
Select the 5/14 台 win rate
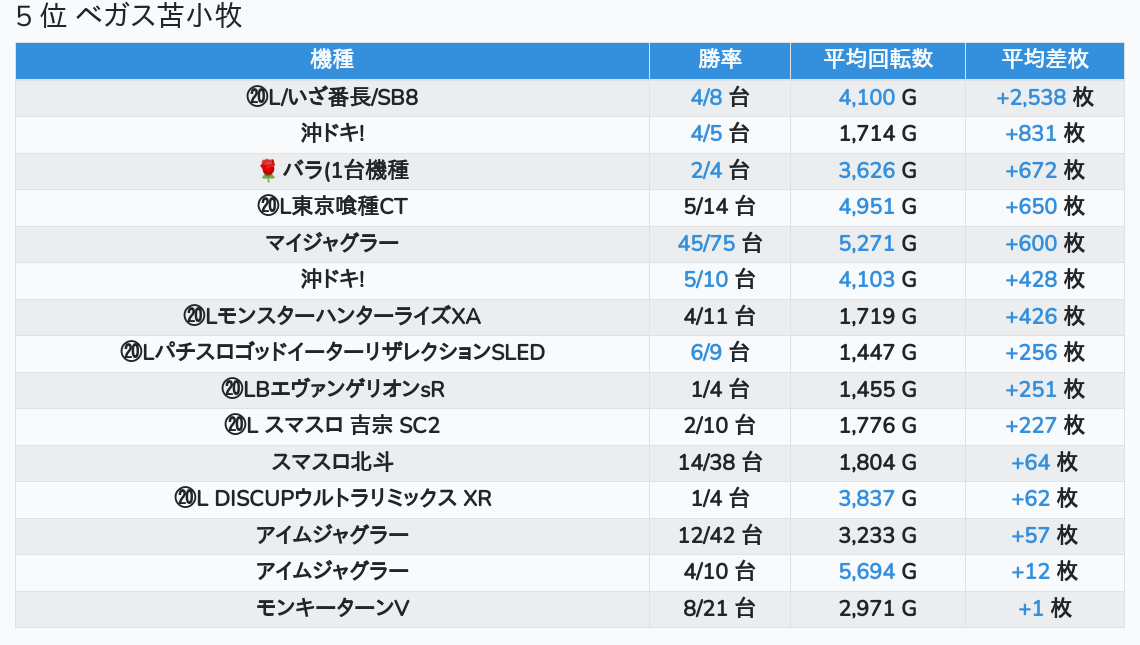point(720,207)
